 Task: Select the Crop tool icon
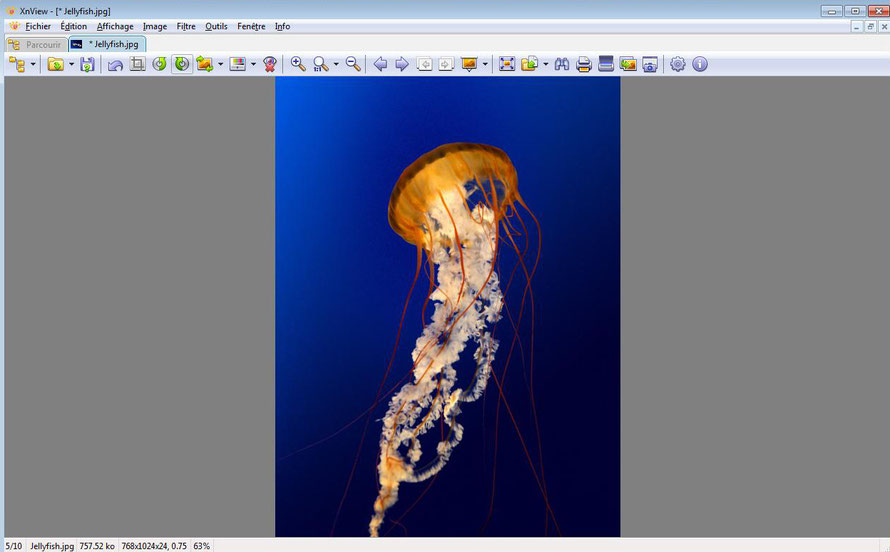point(137,64)
